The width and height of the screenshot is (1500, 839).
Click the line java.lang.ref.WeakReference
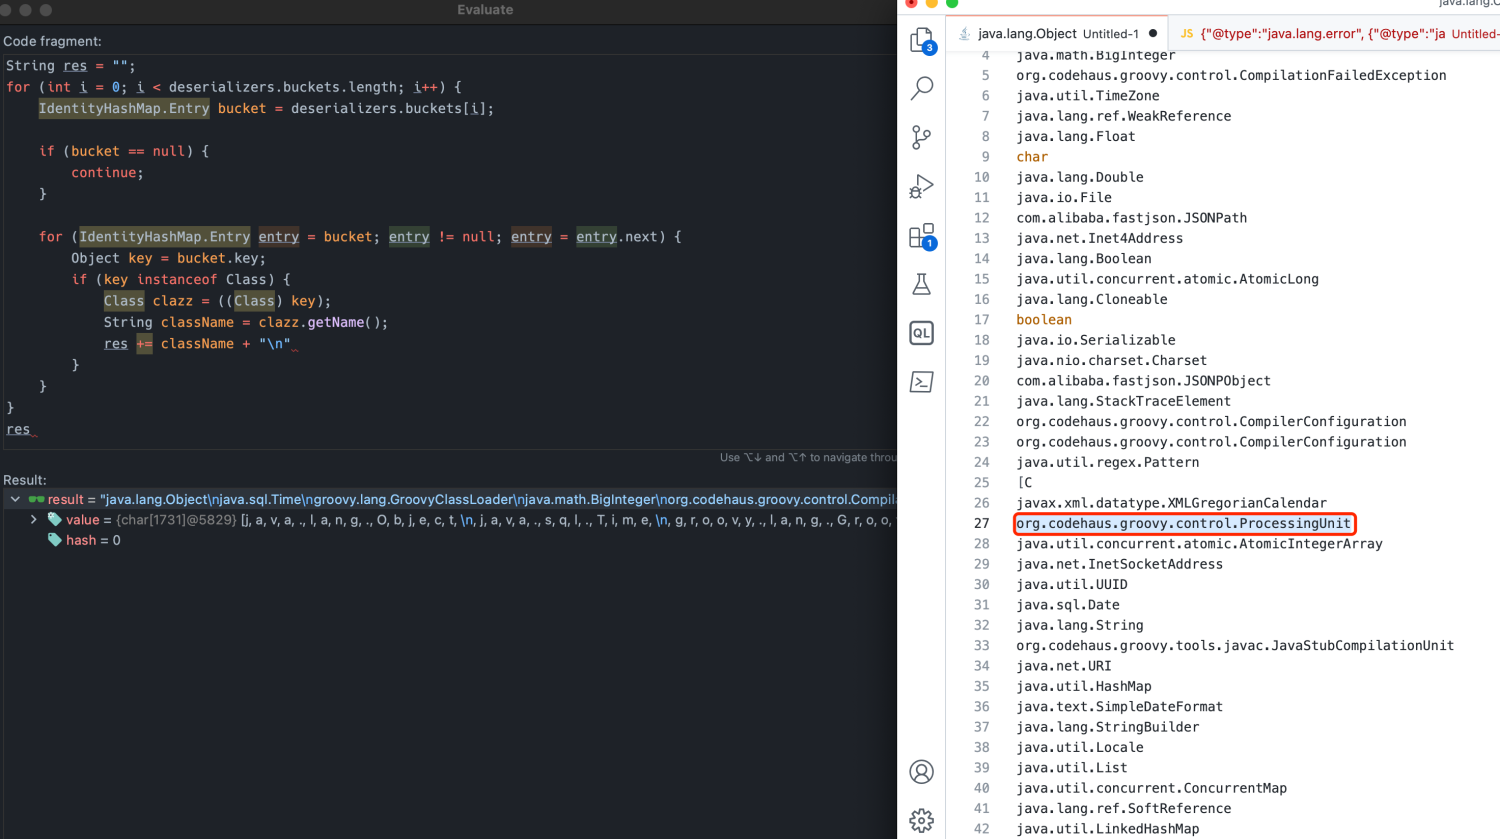pyautogui.click(x=1123, y=116)
